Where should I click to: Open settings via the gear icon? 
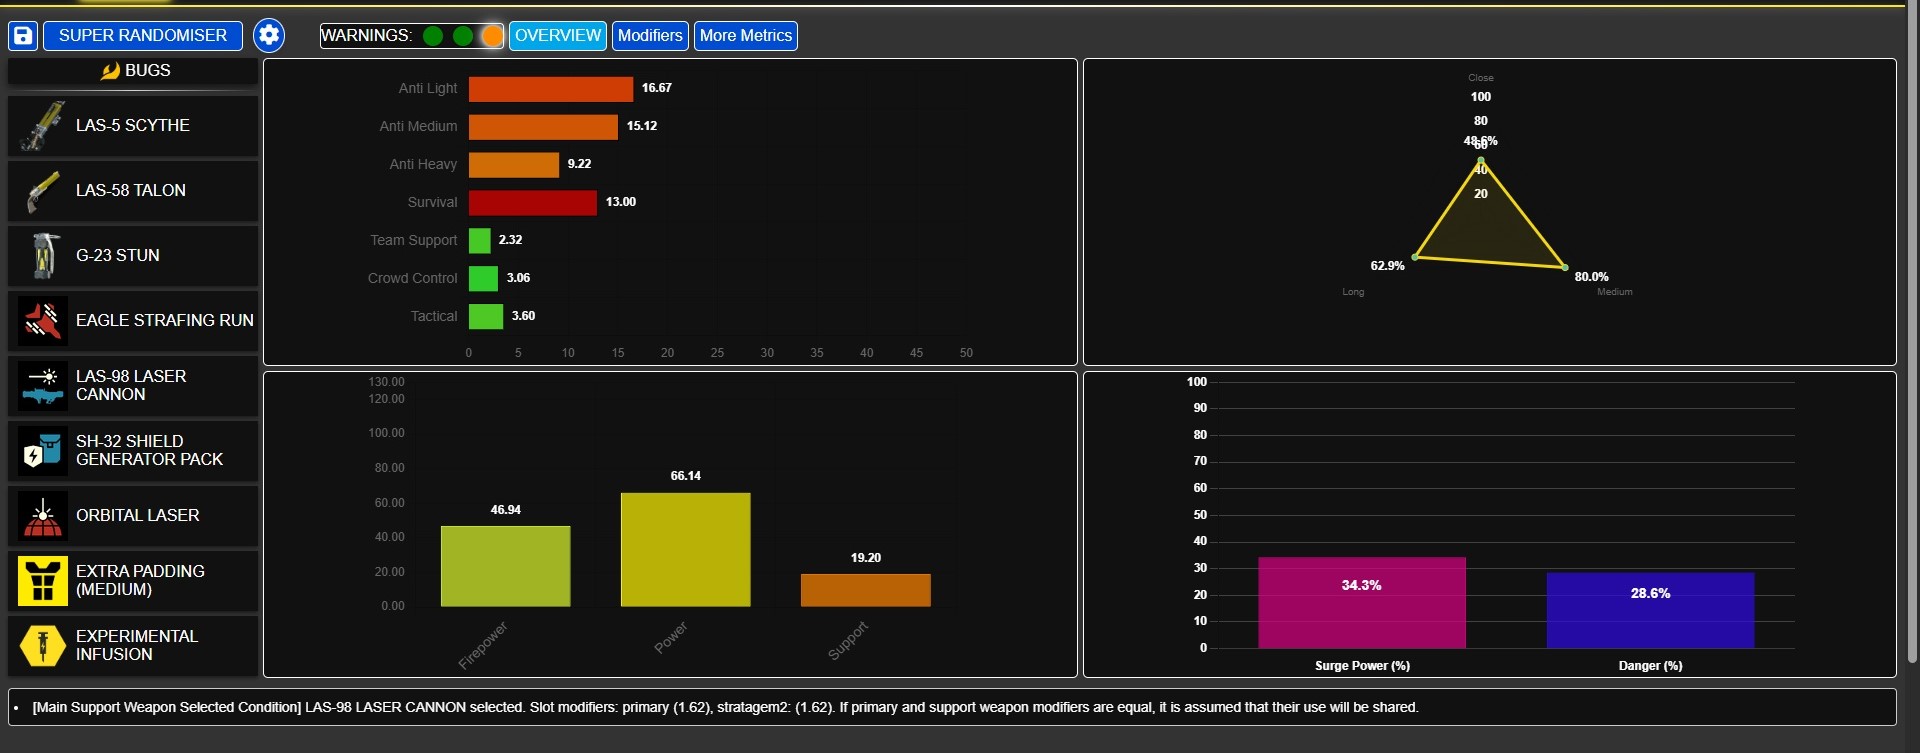(268, 35)
